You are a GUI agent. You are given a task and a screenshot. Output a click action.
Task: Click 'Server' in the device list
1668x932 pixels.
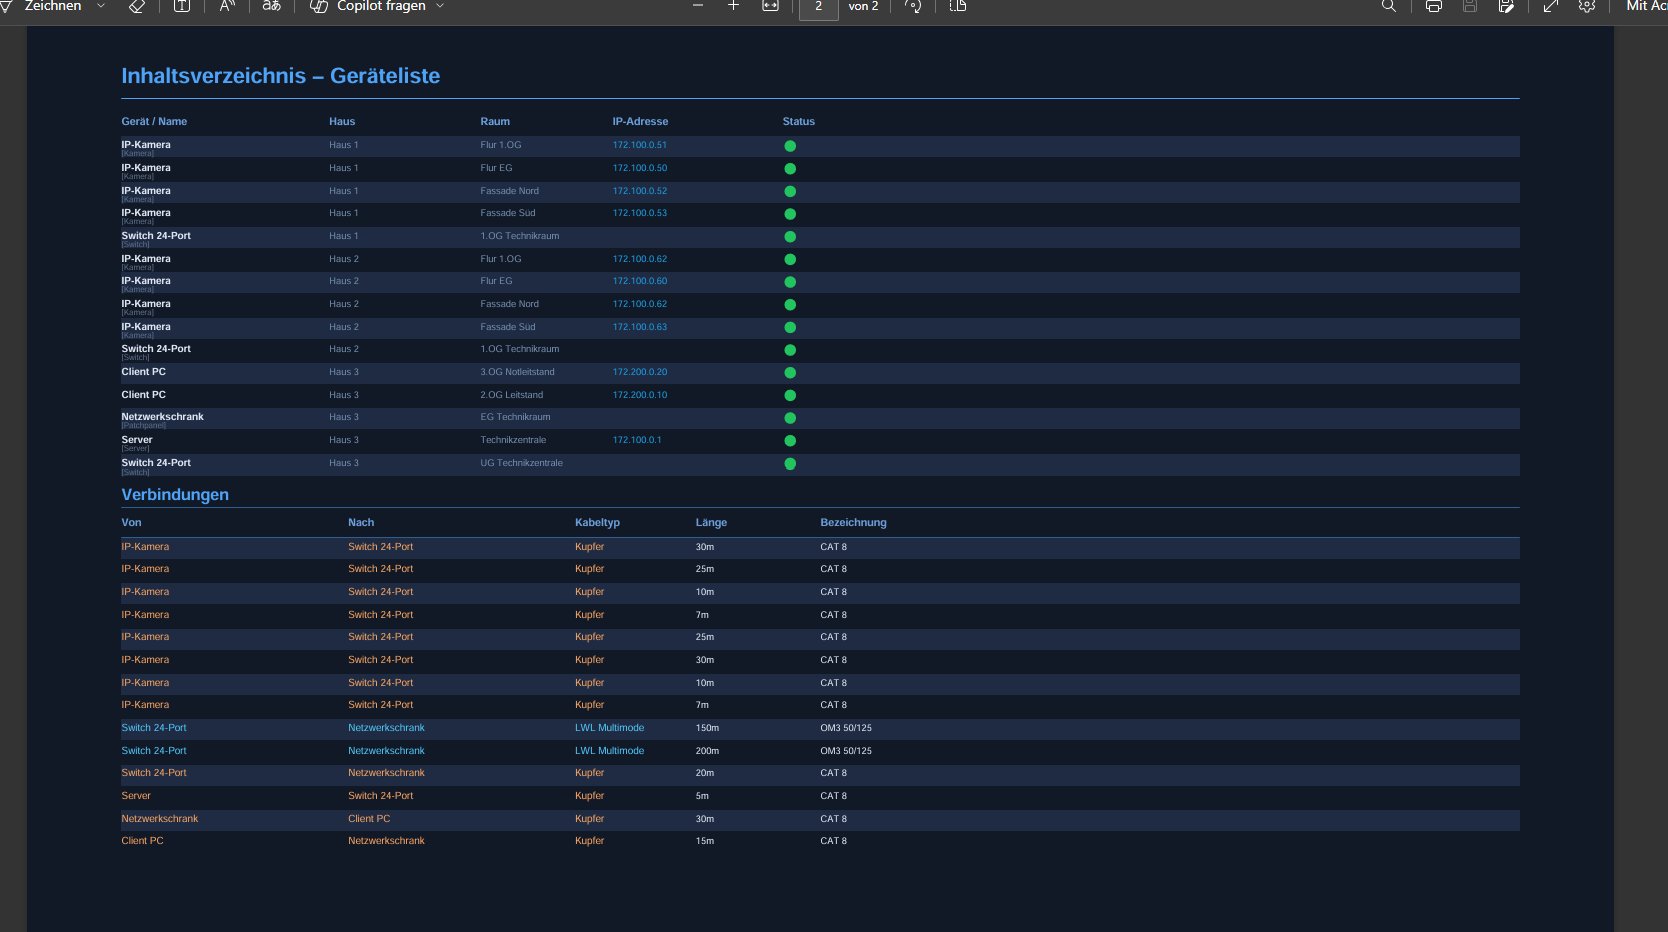pos(137,440)
